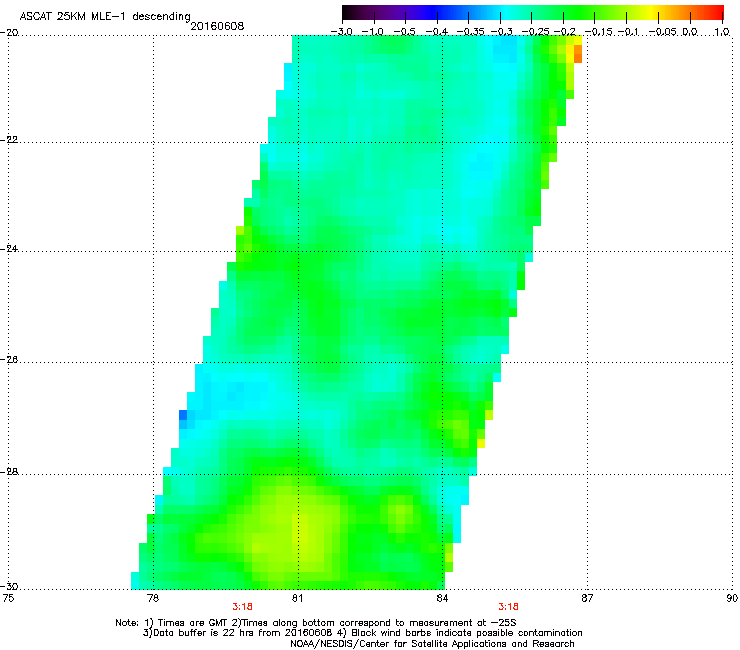Screen dimensions: 740x650
Task: Click the -0.5 color bar label
Action: (404, 32)
